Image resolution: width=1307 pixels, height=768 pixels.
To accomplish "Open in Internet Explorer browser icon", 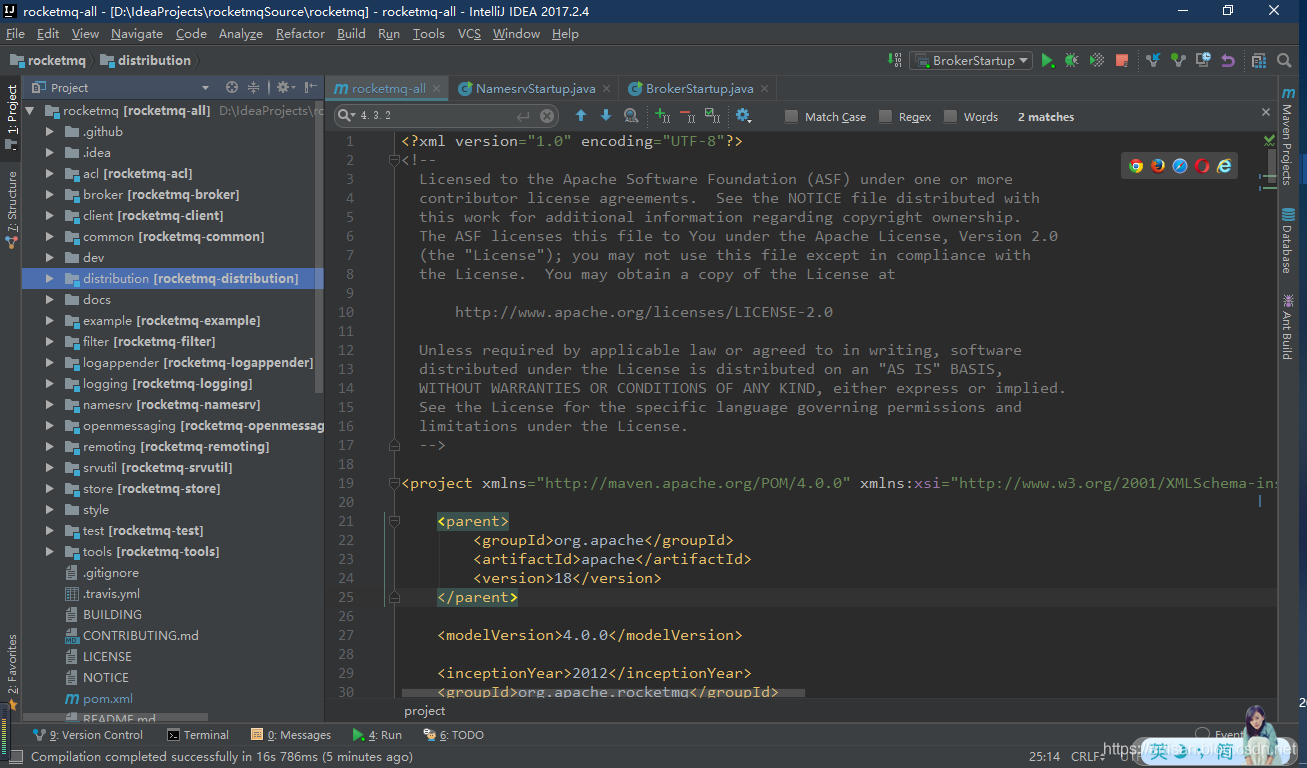I will coord(1224,166).
